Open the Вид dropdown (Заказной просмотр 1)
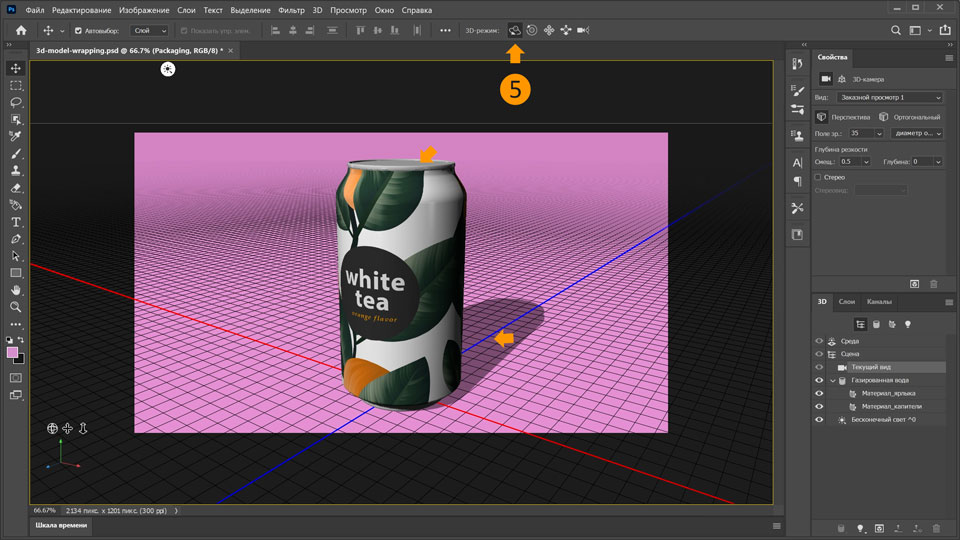The image size is (960, 540). click(x=889, y=98)
